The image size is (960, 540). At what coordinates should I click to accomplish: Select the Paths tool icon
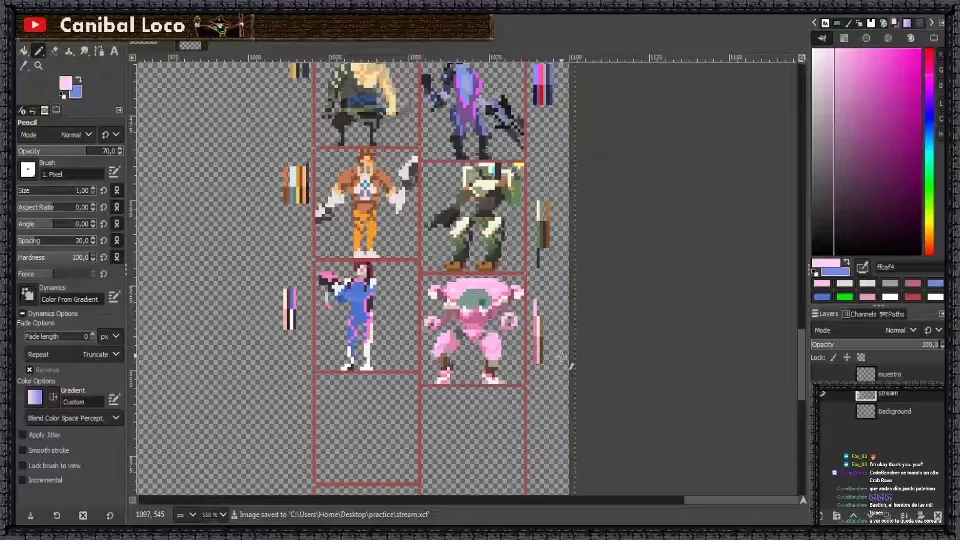tap(99, 51)
